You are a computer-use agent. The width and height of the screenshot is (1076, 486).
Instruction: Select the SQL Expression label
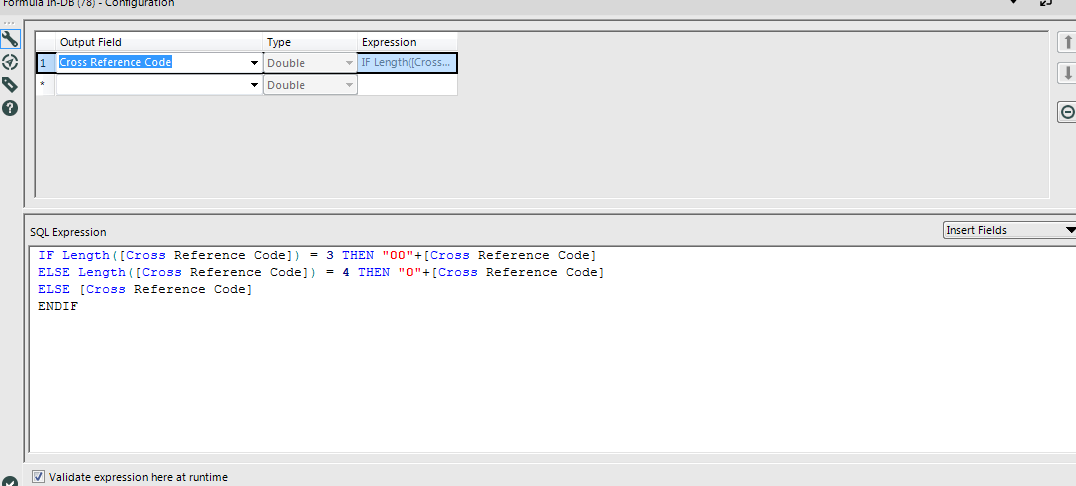69,233
